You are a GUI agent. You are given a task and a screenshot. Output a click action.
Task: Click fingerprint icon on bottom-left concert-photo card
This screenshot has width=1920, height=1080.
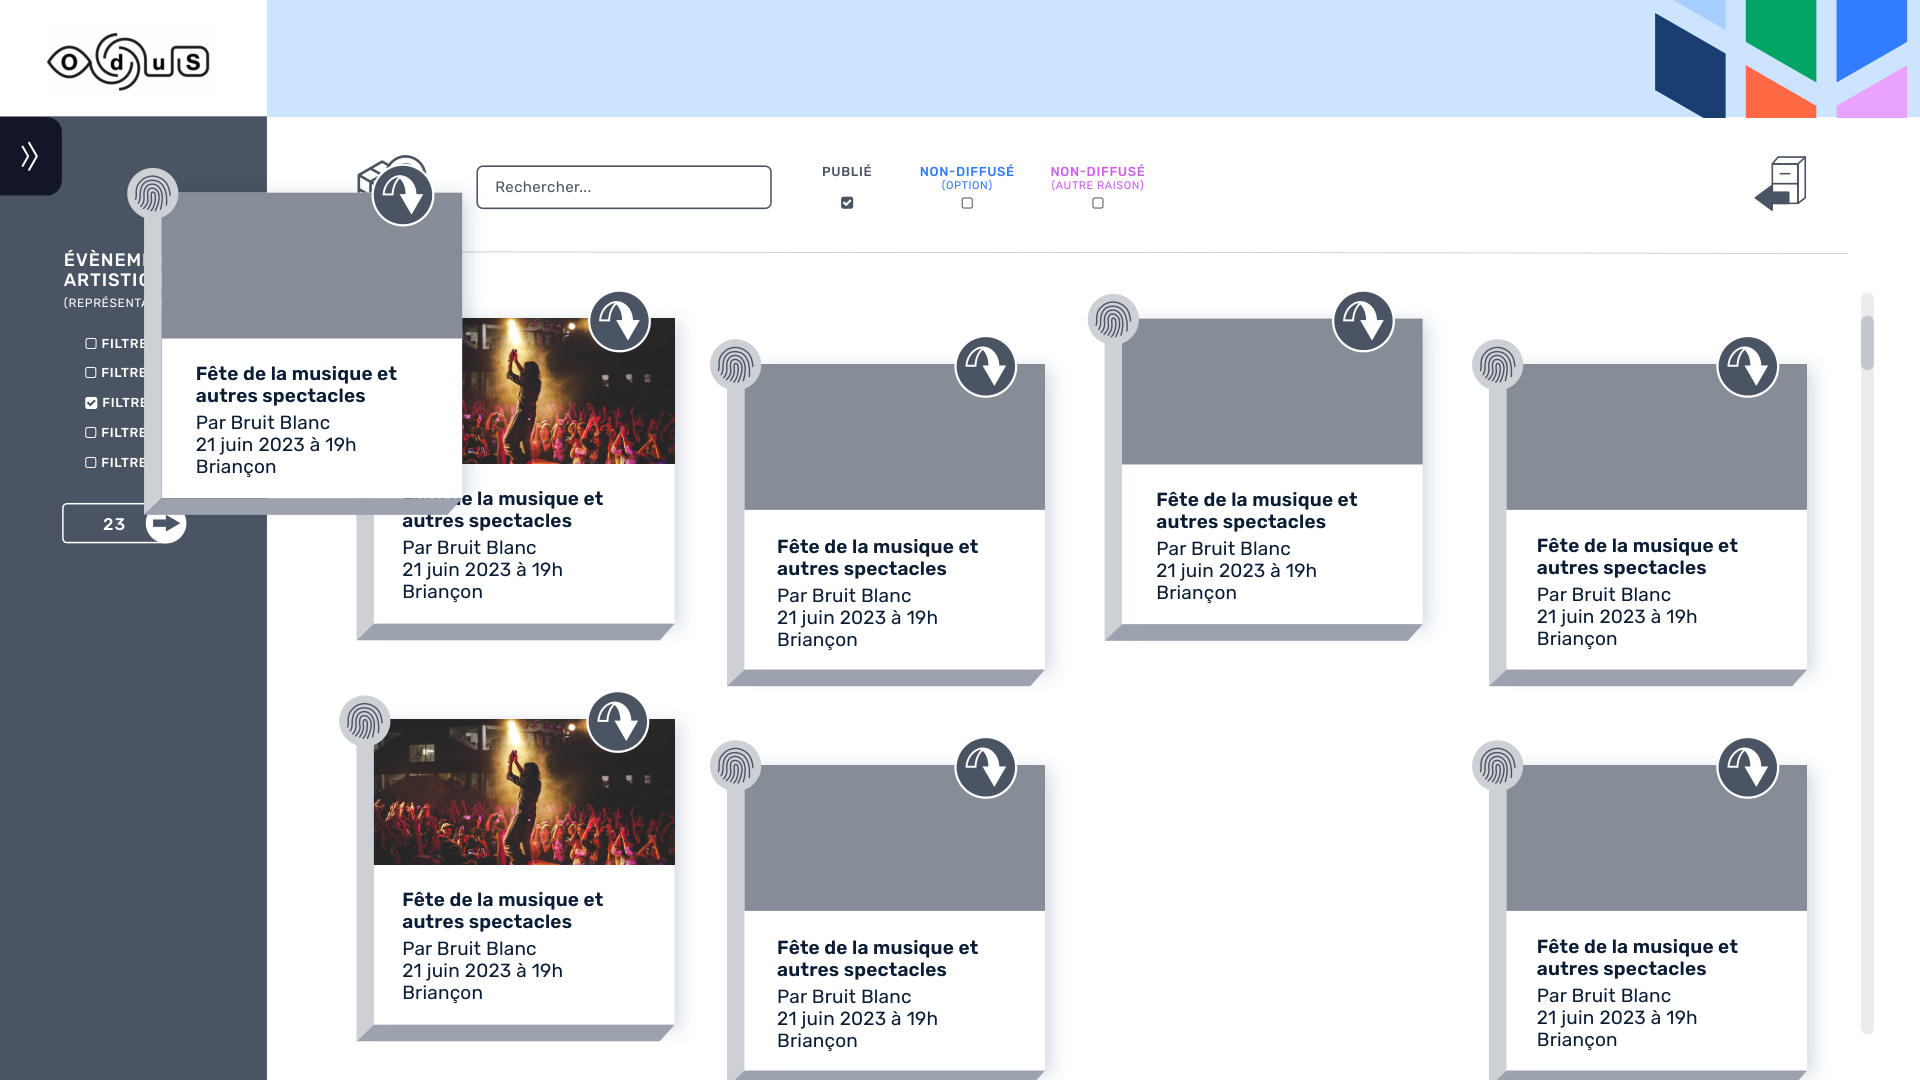(x=364, y=722)
